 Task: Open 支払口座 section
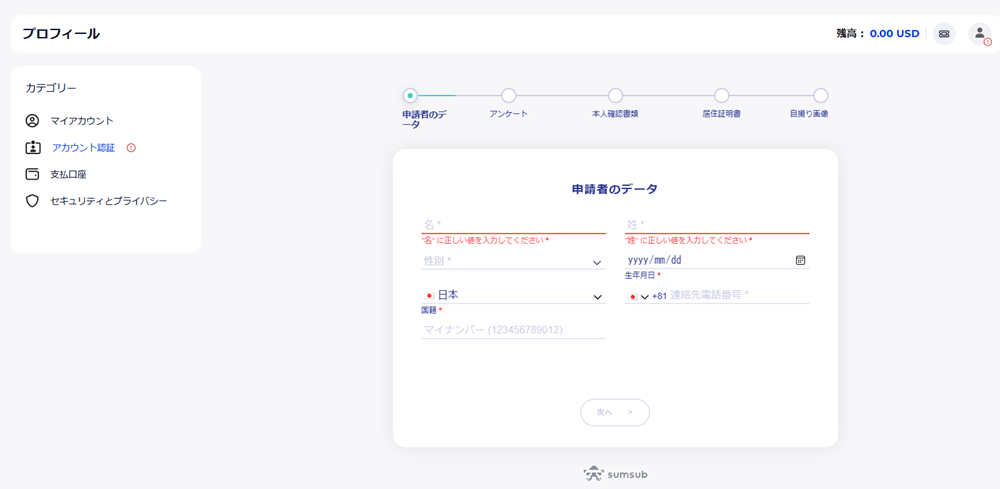(68, 174)
